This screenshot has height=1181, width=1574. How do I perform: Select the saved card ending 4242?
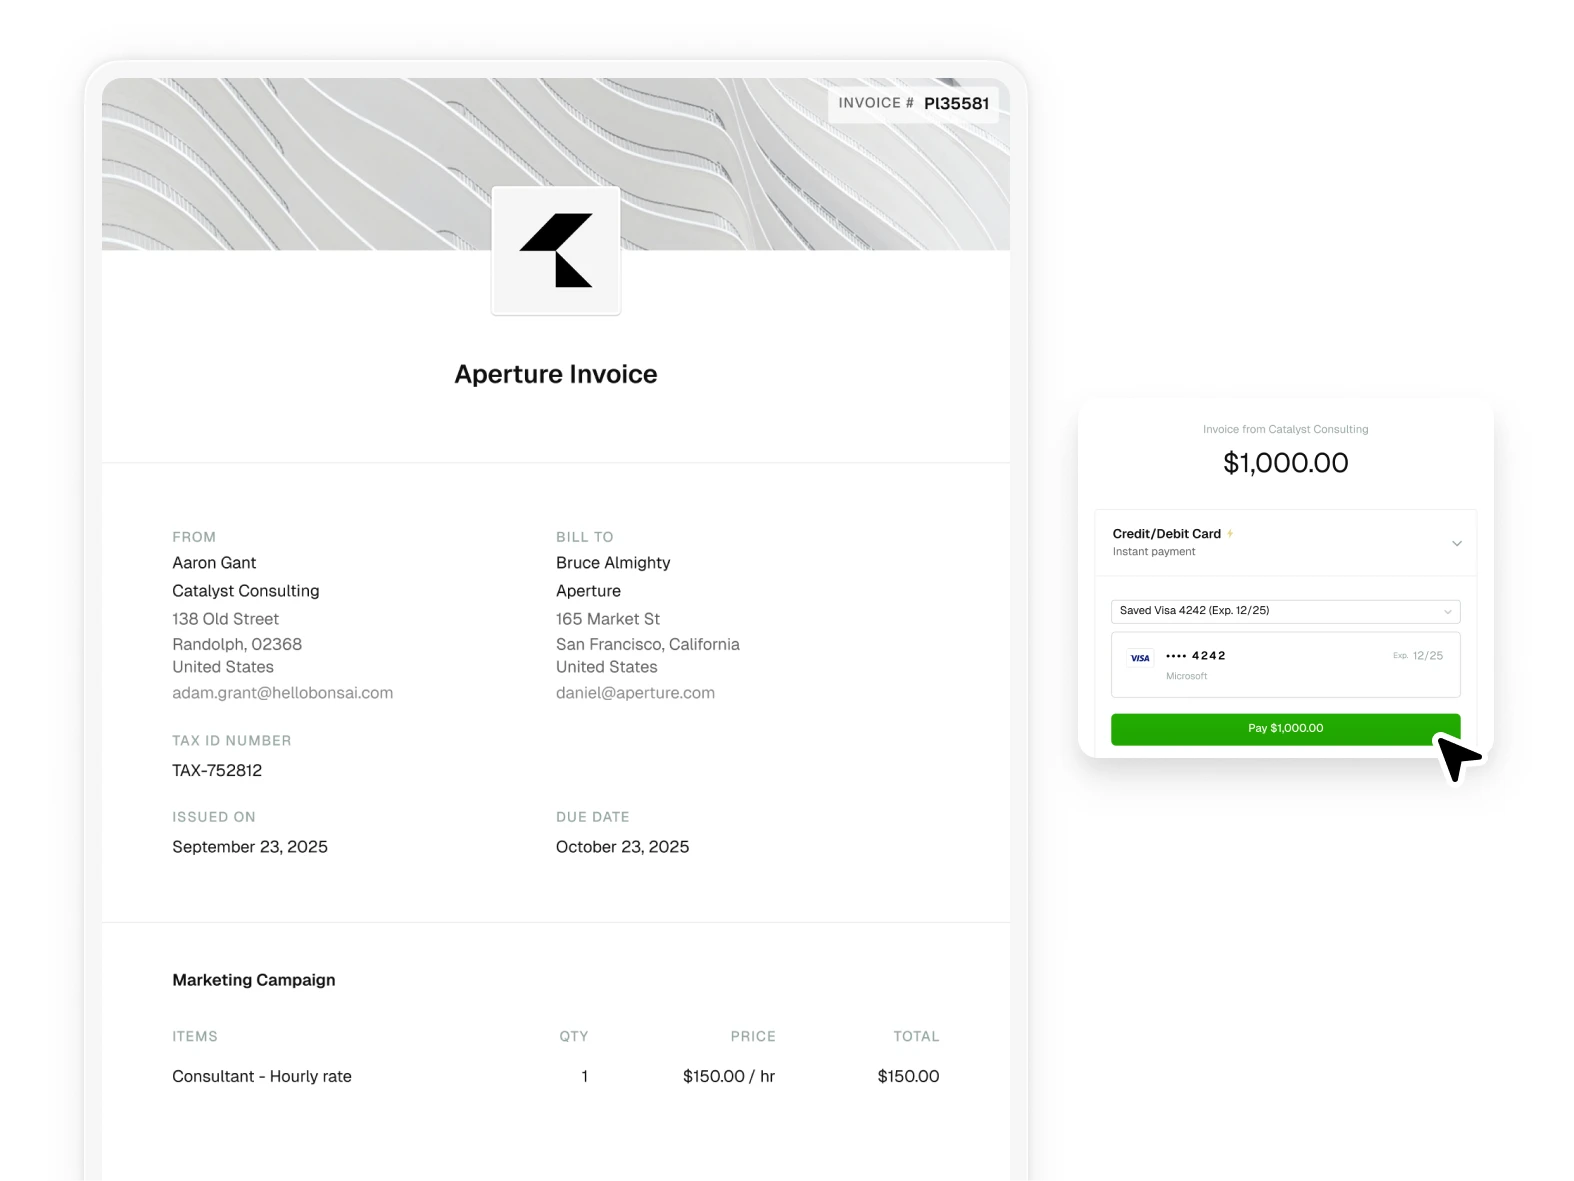(x=1285, y=664)
